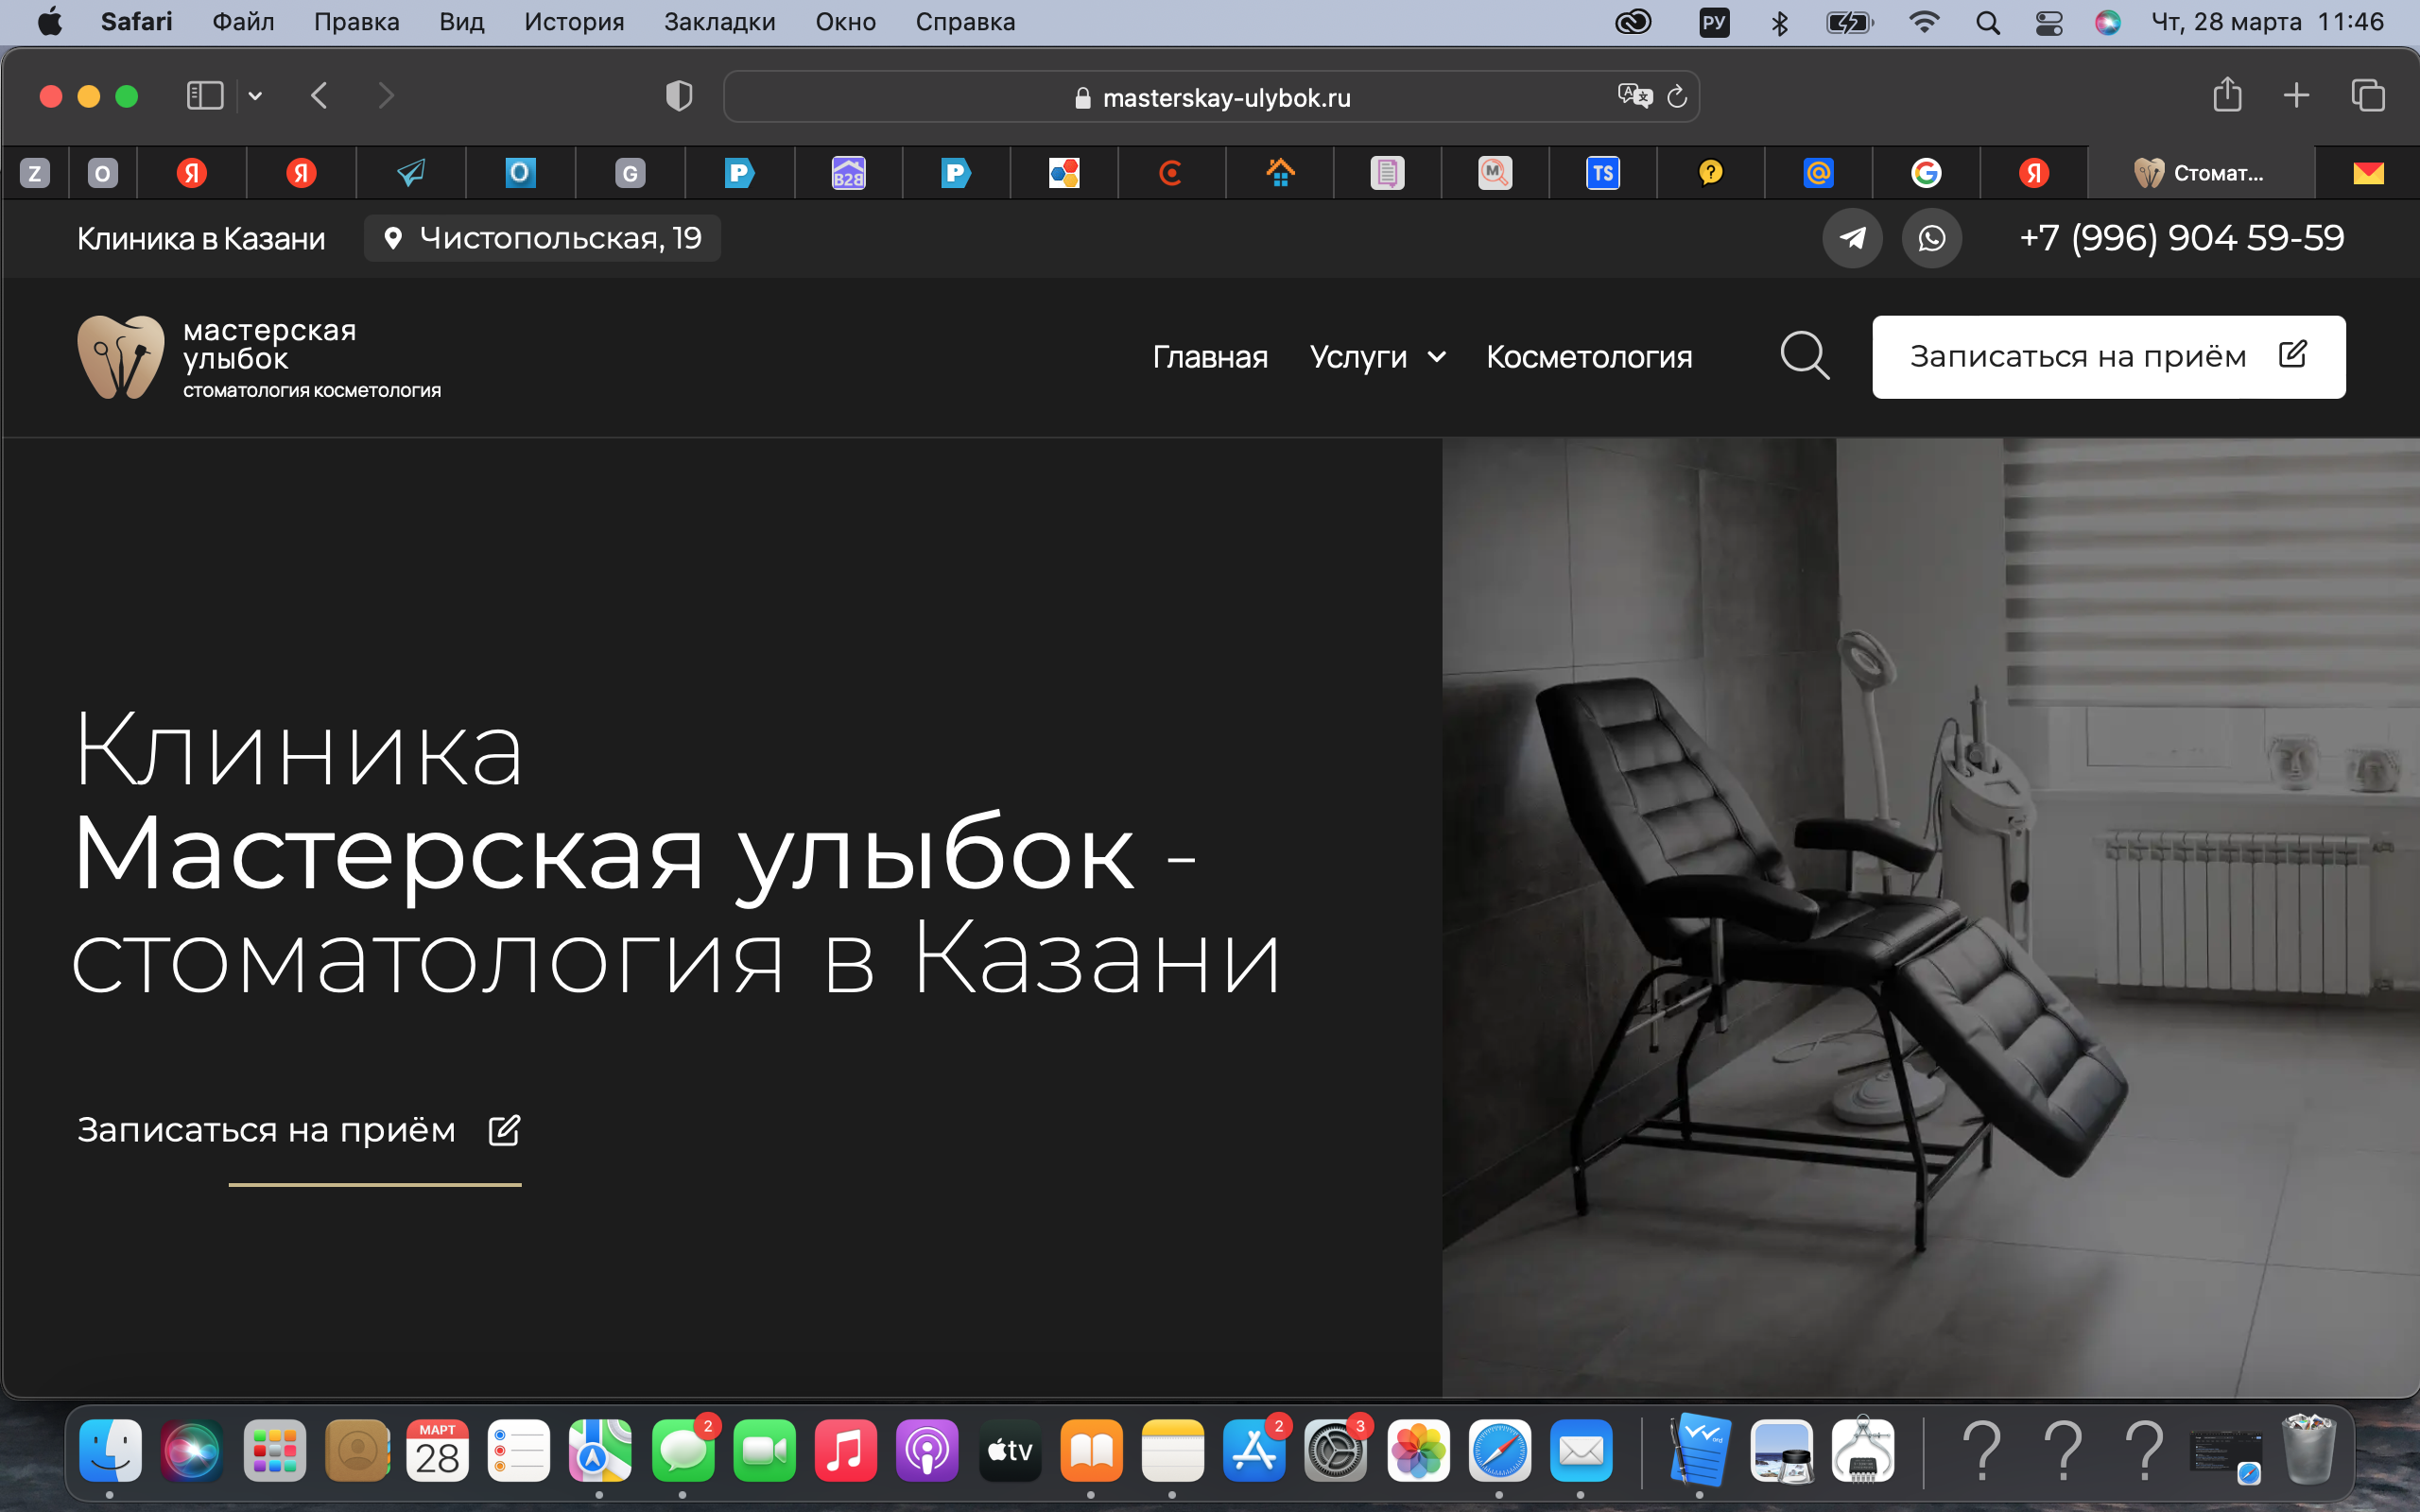This screenshot has width=2420, height=1512.
Task: Open the Справка menu
Action: click(x=965, y=22)
